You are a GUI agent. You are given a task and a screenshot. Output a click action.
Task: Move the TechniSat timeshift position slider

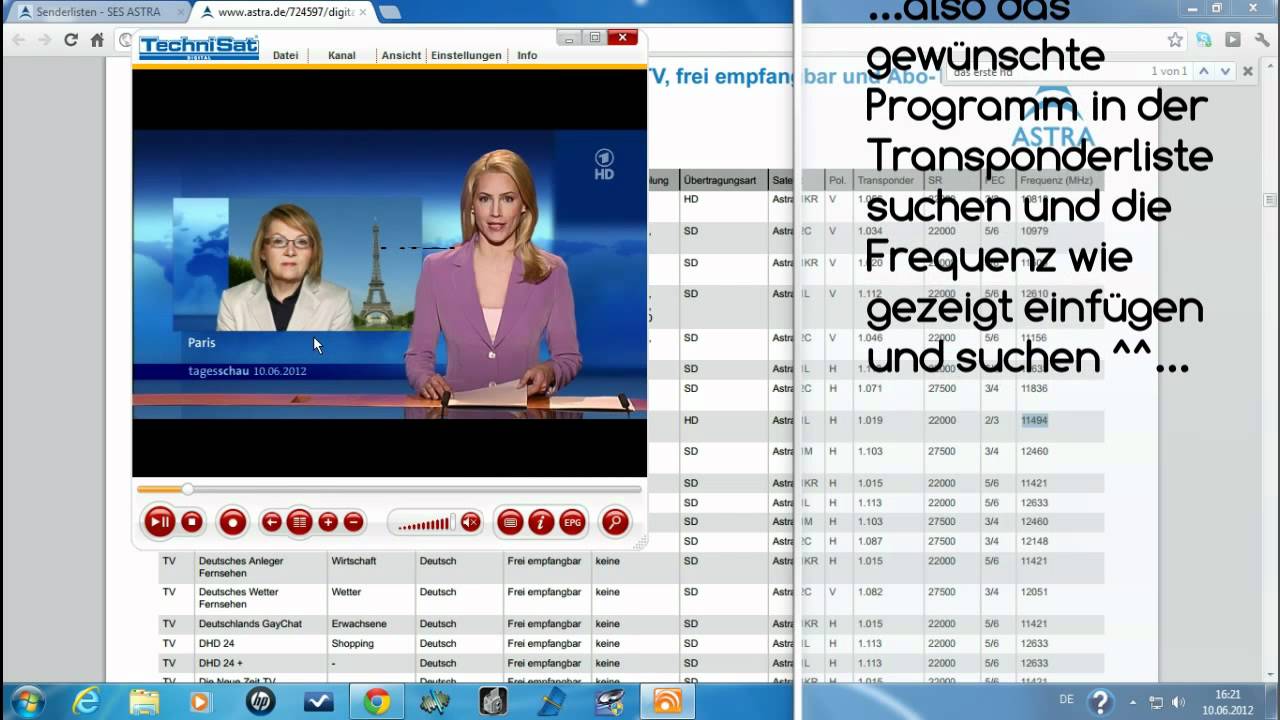pyautogui.click(x=187, y=489)
